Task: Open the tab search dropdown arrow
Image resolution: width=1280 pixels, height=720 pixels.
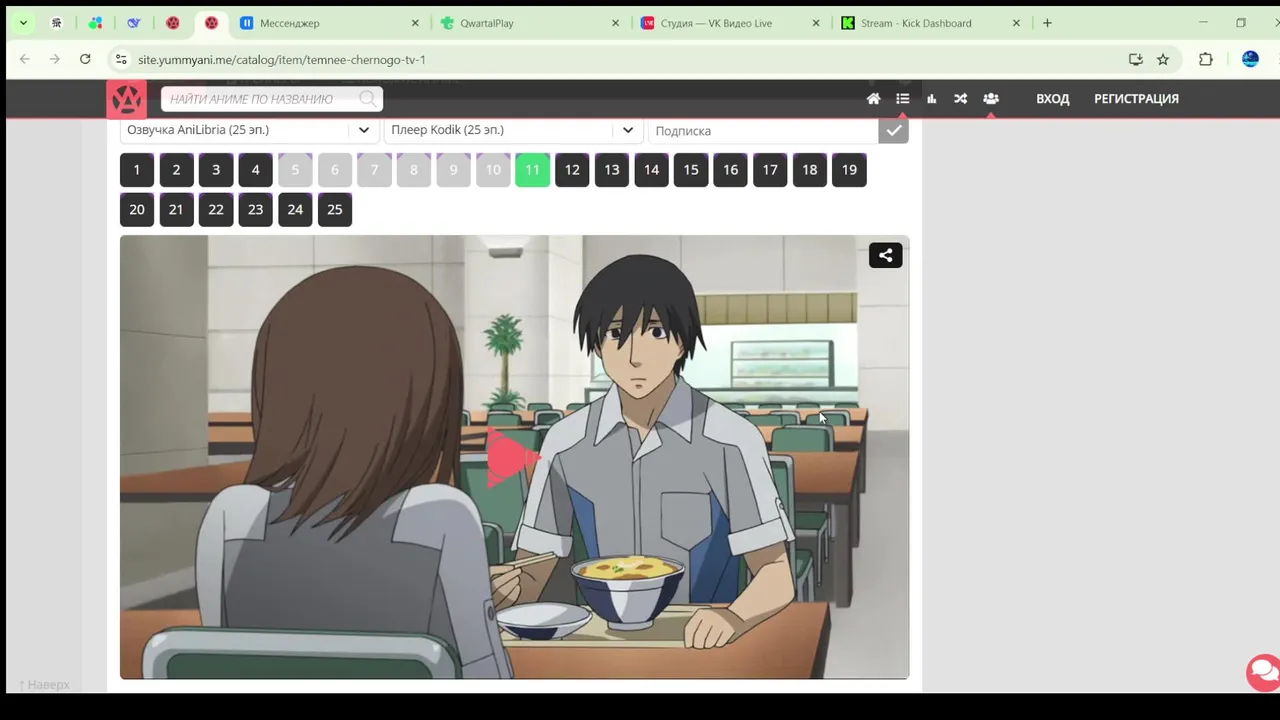Action: (23, 23)
